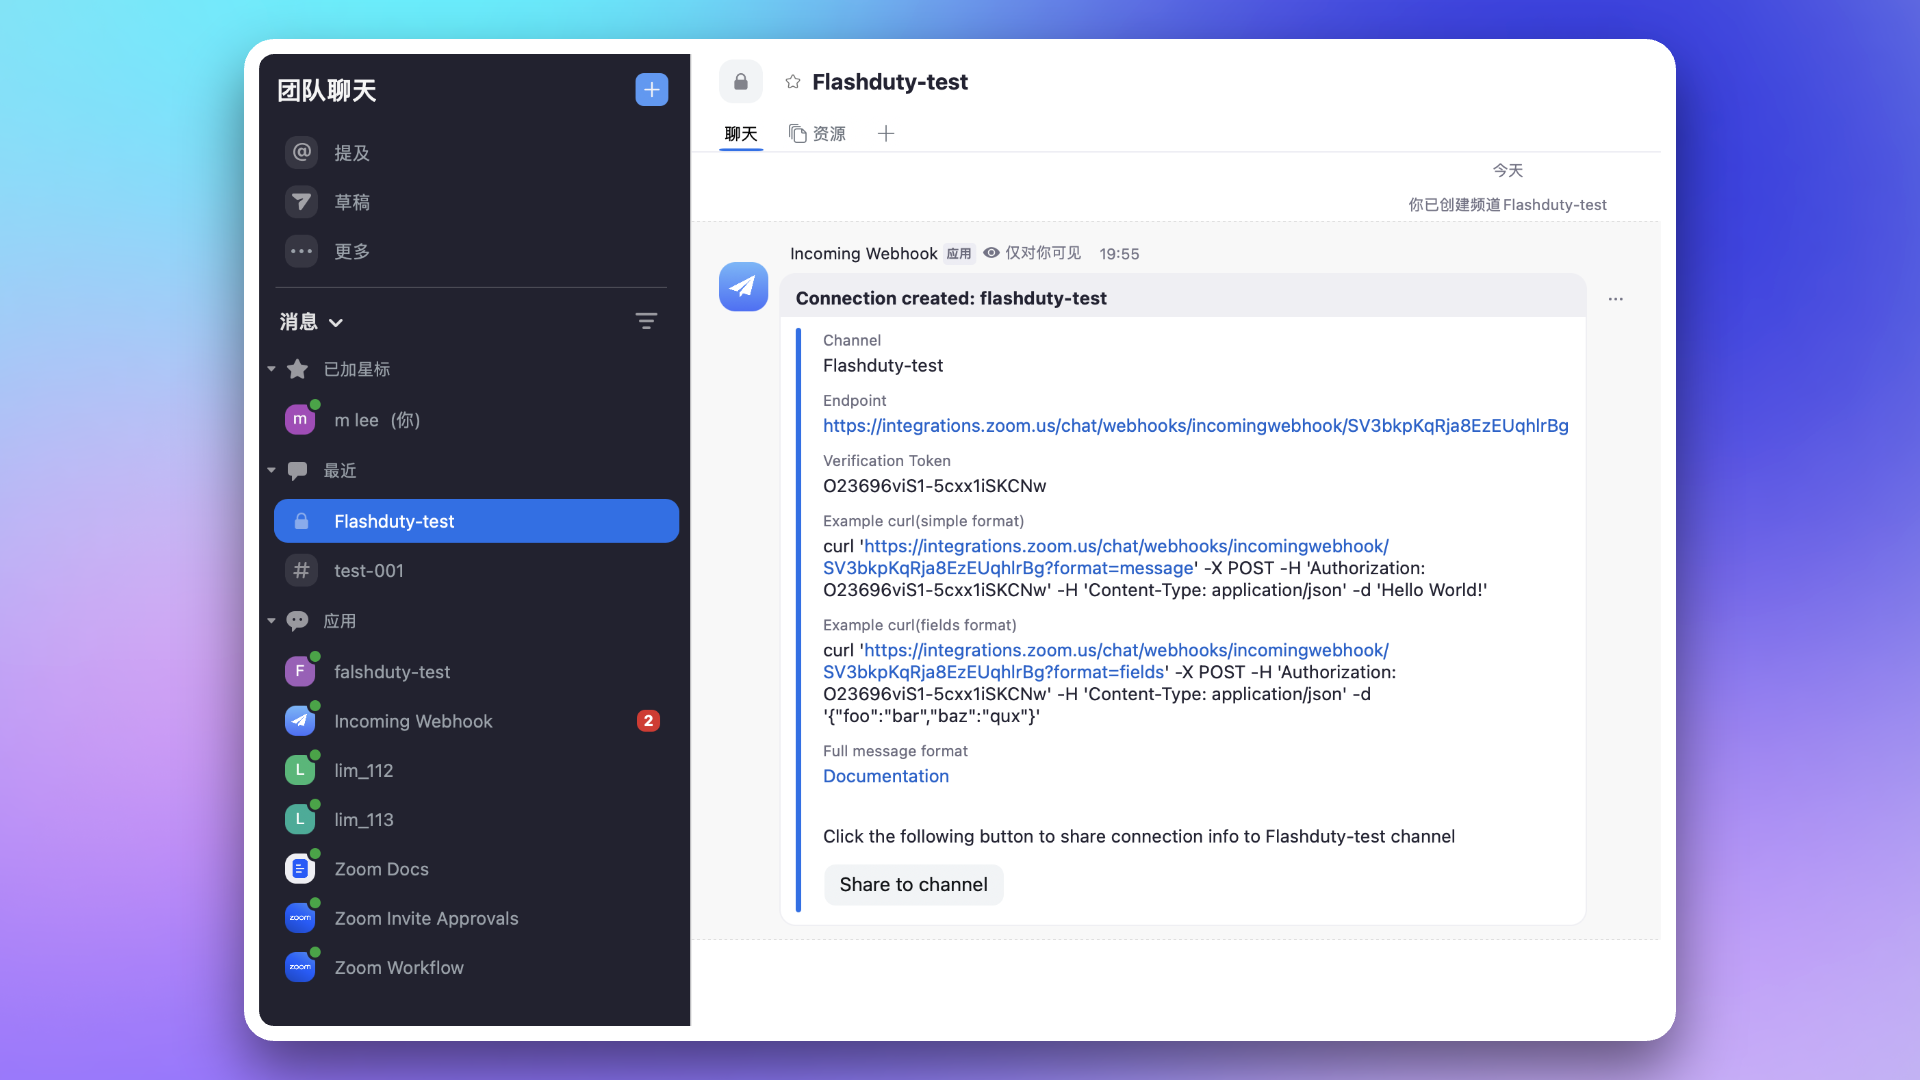This screenshot has height=1080, width=1920.
Task: Click the Incoming Webhook message avatar
Action: [743, 287]
